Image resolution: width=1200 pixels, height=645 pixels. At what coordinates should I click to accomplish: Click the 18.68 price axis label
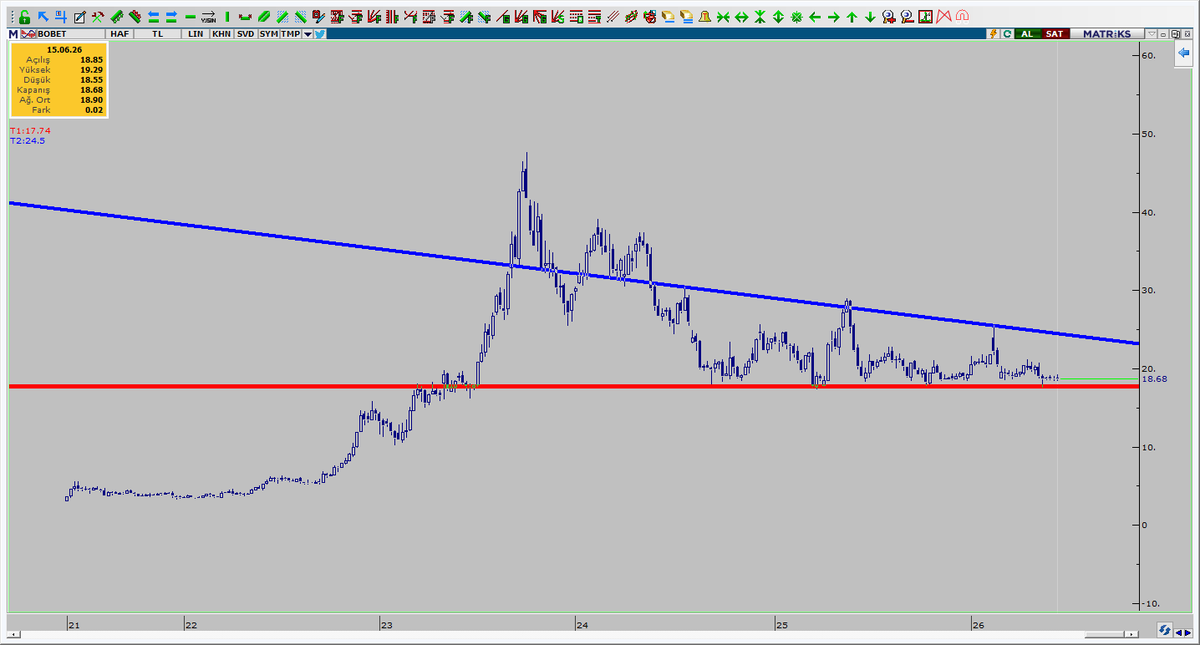pos(1154,379)
